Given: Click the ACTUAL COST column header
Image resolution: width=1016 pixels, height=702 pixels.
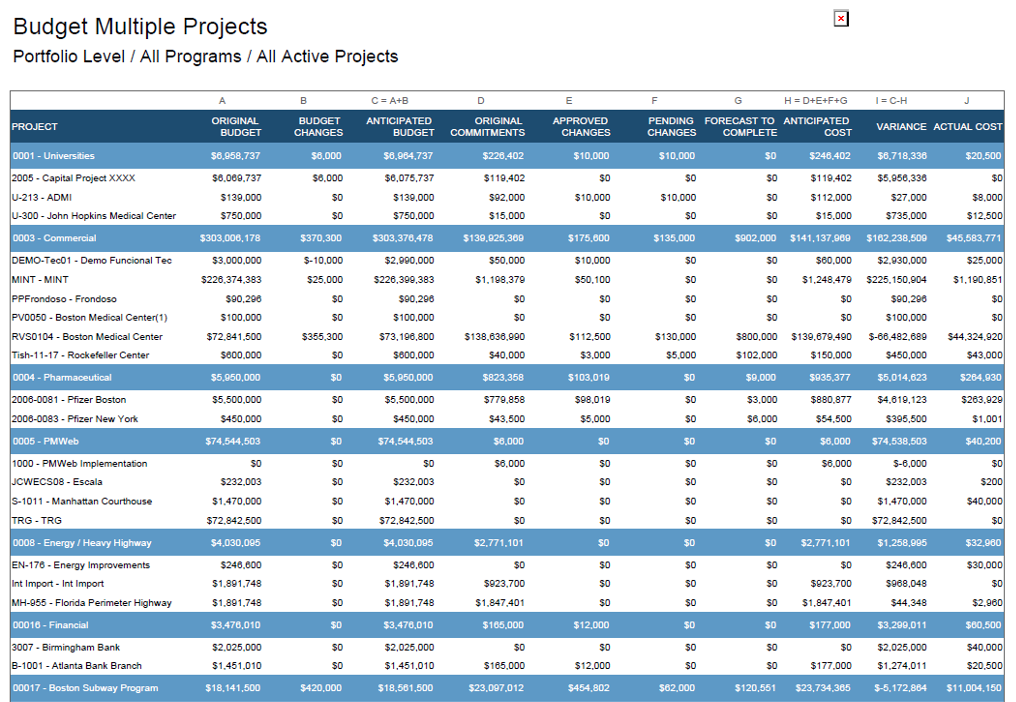Looking at the screenshot, I should pyautogui.click(x=967, y=126).
